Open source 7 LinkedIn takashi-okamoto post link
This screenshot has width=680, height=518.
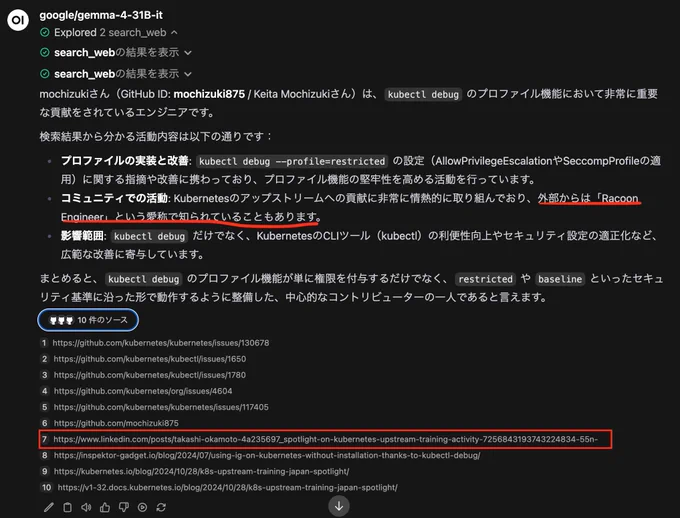coord(325,439)
